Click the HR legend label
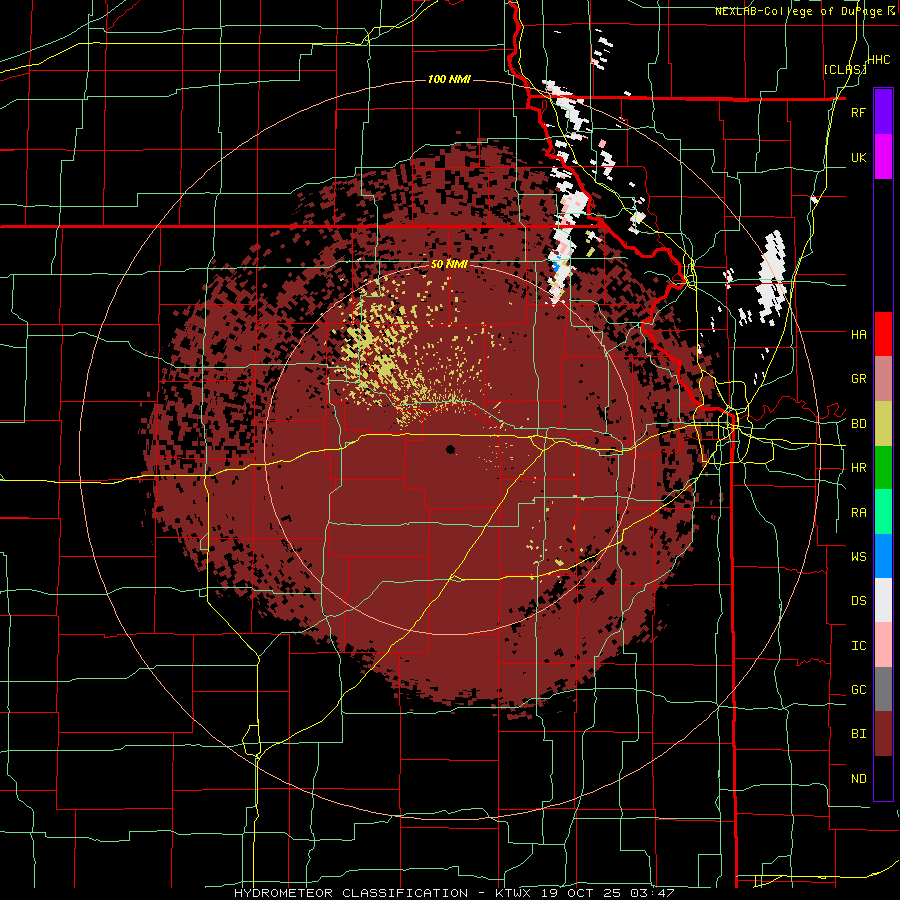 pos(858,468)
